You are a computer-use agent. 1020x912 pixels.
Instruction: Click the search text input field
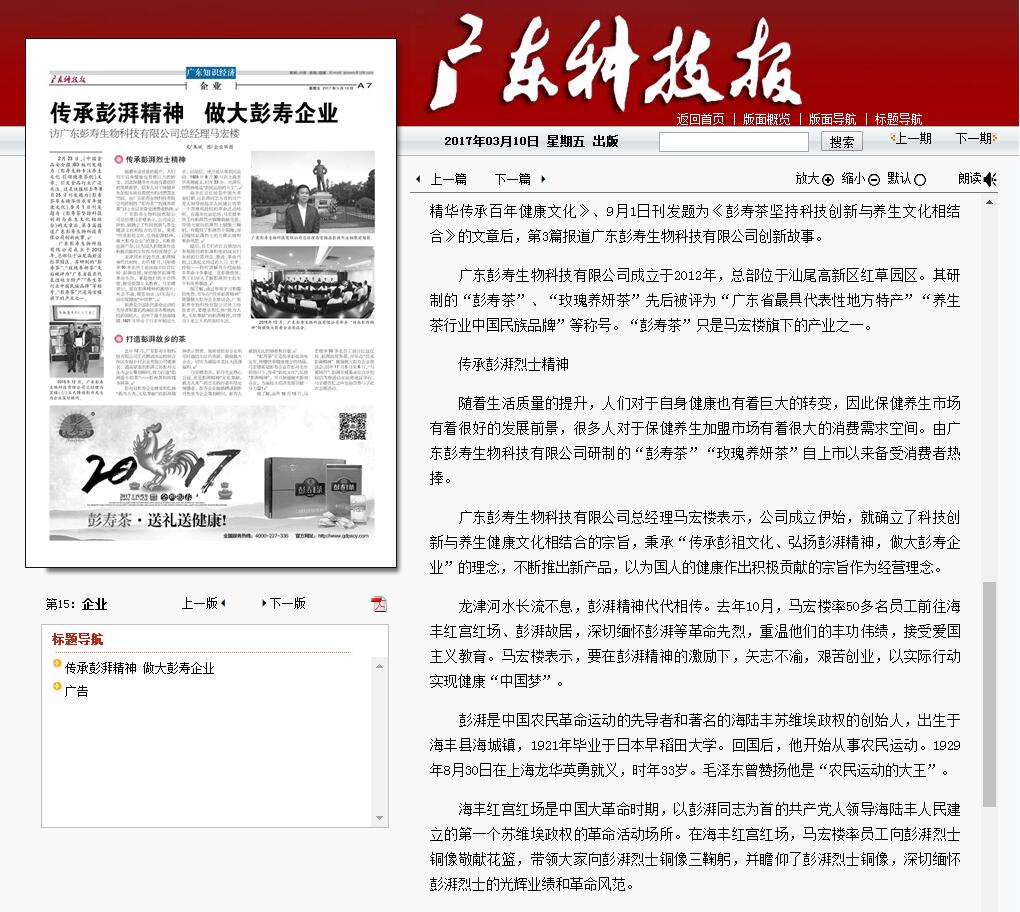click(x=733, y=142)
